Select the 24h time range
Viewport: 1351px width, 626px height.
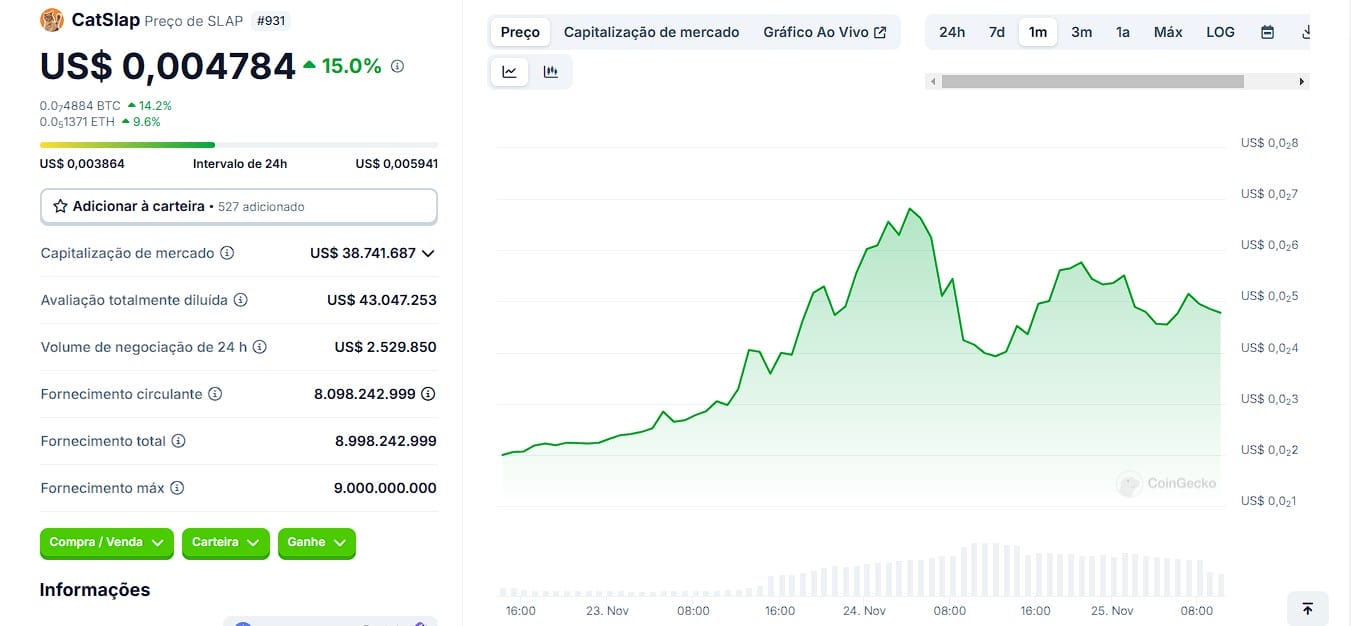pos(952,32)
